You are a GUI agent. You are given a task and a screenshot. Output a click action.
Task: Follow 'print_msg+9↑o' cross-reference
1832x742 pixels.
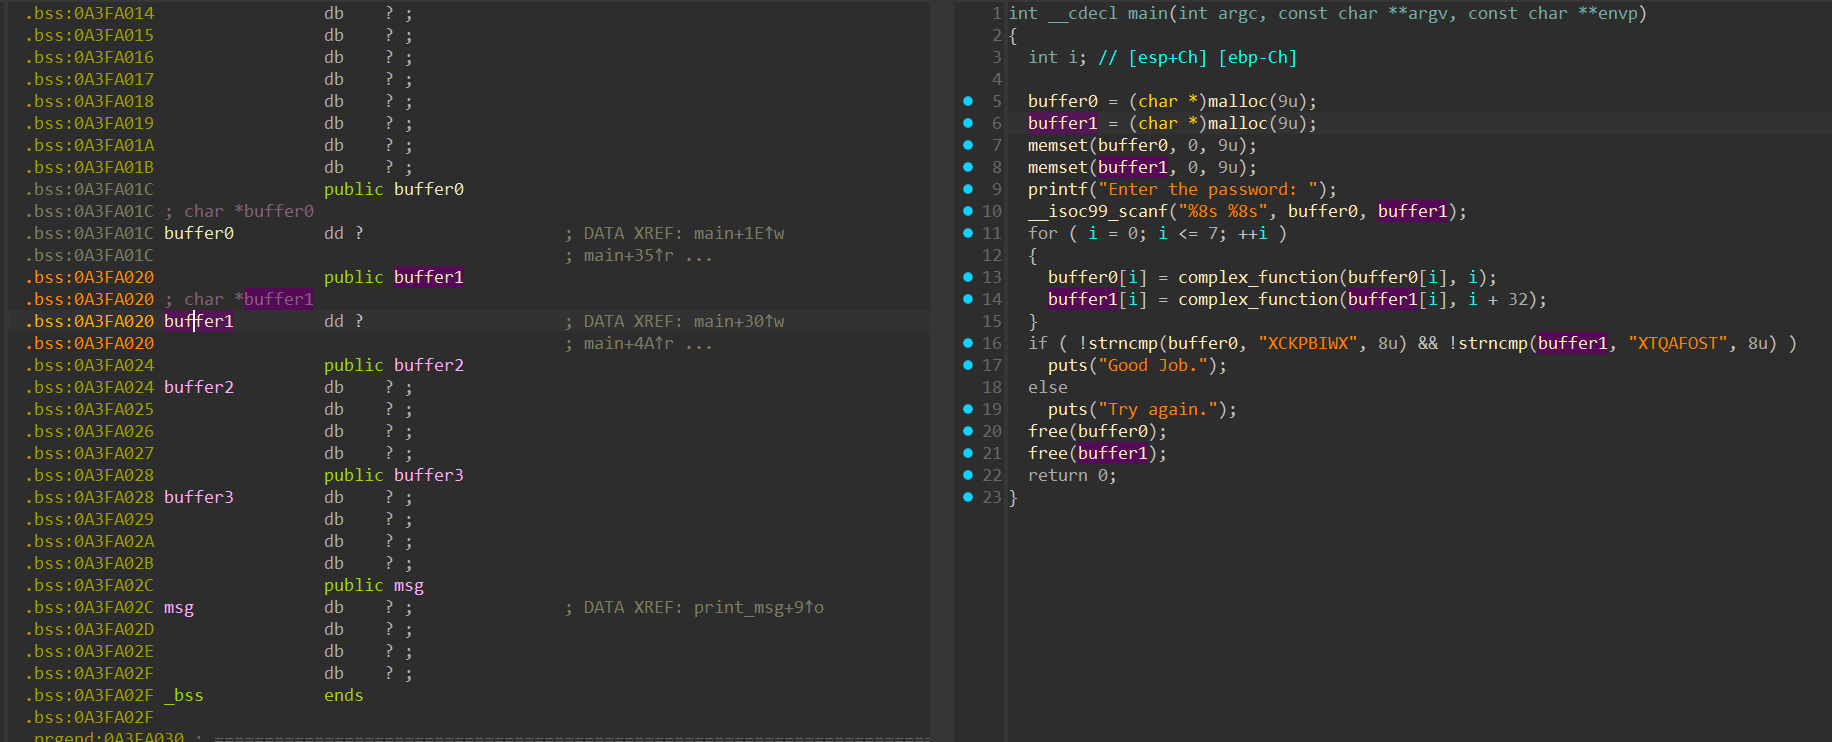[x=759, y=607]
